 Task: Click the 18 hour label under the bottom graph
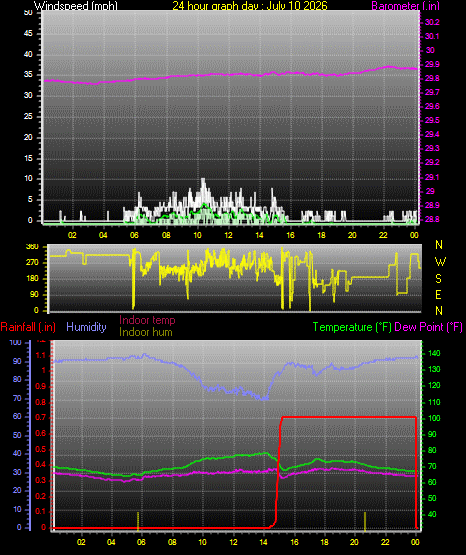(324, 542)
